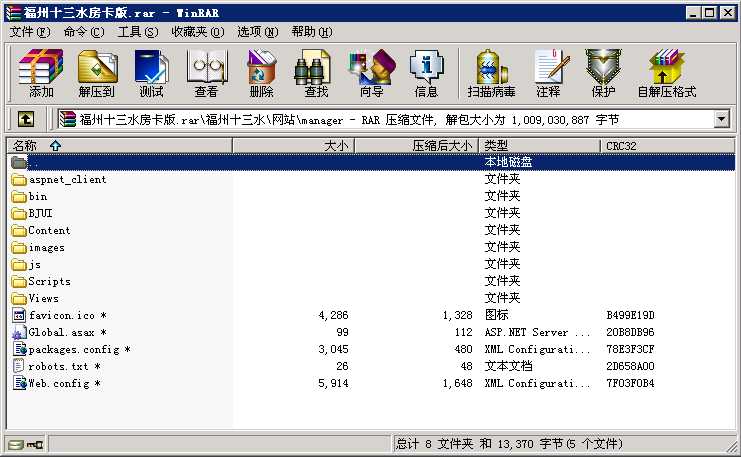The width and height of the screenshot is (741, 457).
Task: Sort by the 类型 column header
Action: point(539,146)
